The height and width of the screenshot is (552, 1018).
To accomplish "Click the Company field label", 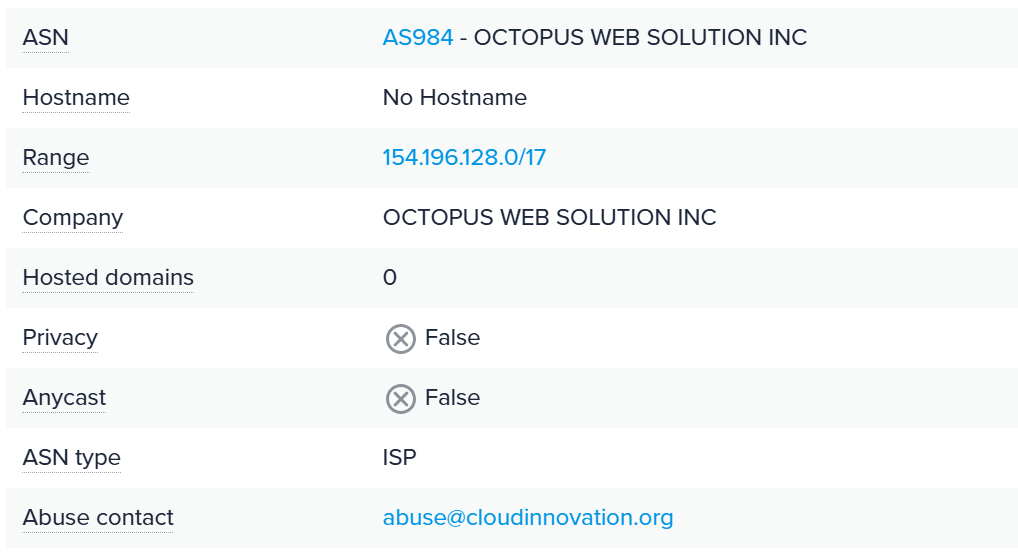I will click(x=73, y=218).
